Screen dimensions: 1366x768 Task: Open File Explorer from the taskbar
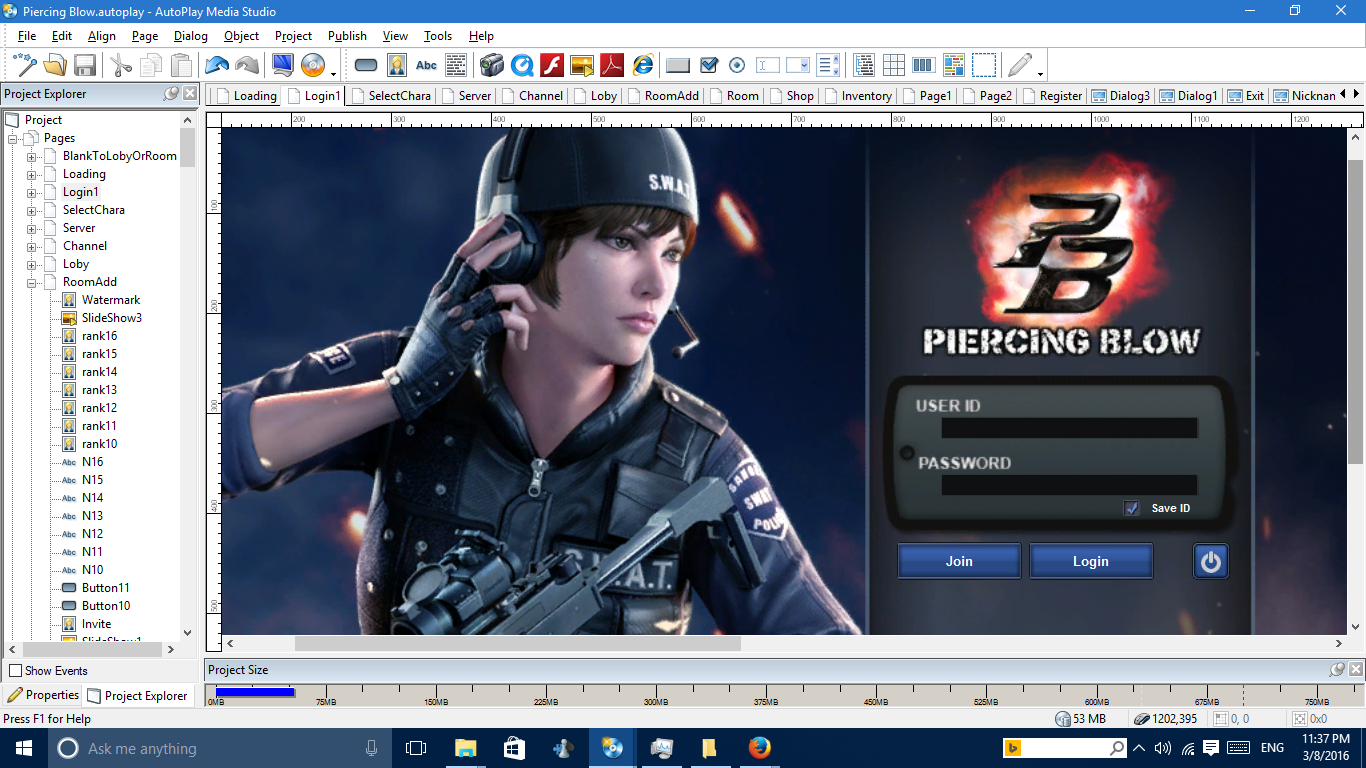(465, 748)
